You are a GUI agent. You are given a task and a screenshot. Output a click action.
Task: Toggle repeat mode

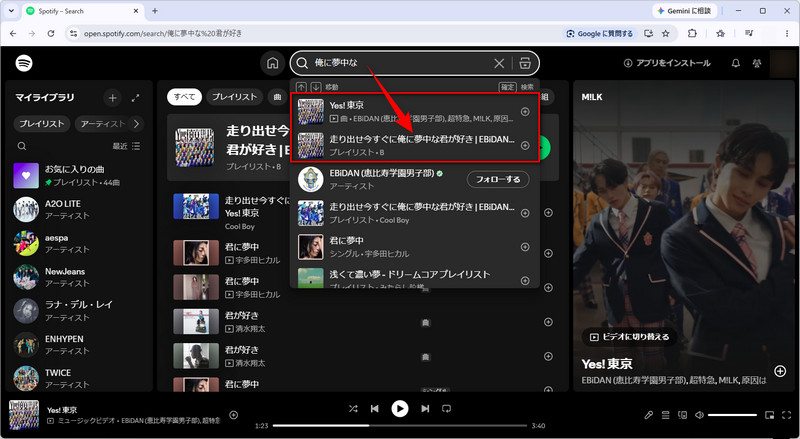tap(446, 408)
